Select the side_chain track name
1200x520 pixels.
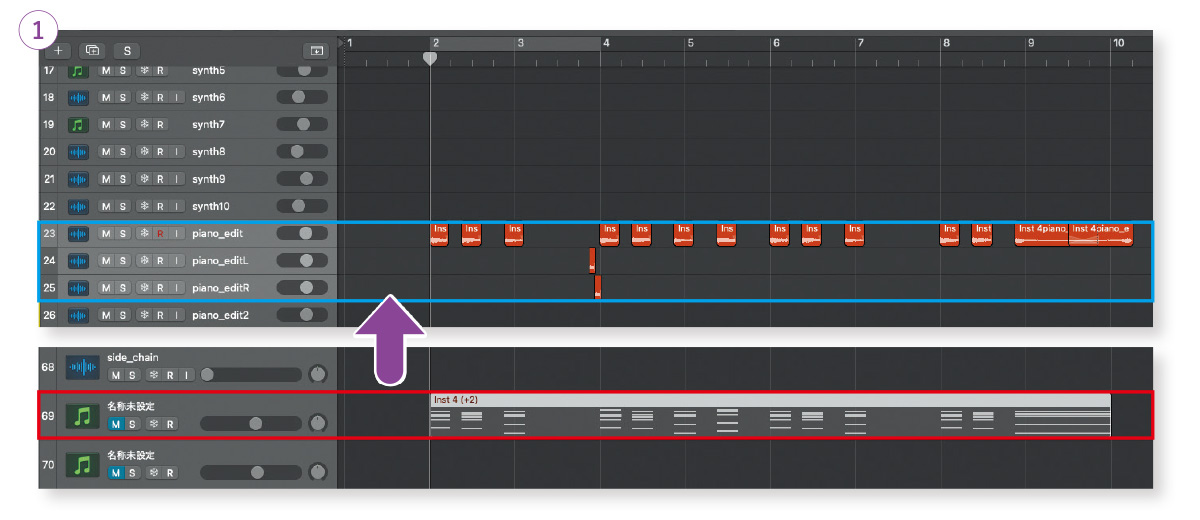(x=132, y=357)
